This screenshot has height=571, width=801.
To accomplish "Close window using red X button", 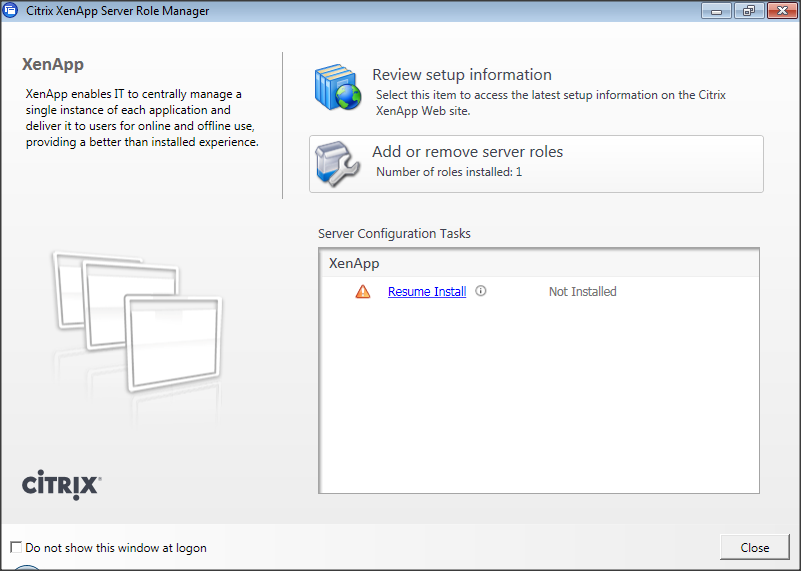I will (x=780, y=11).
